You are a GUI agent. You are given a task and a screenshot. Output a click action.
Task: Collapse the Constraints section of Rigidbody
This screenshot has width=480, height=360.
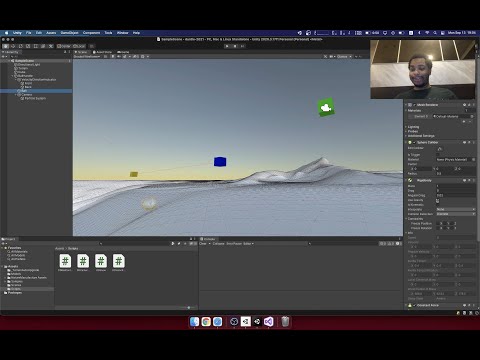point(406,219)
